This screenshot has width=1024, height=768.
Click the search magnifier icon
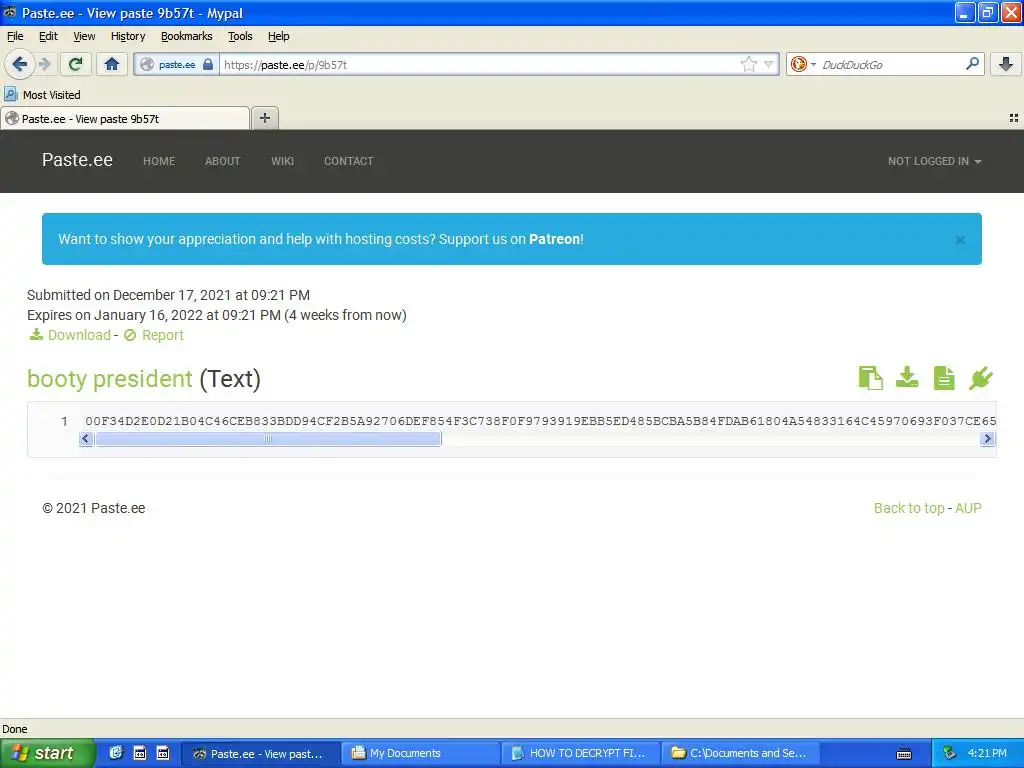tap(972, 64)
